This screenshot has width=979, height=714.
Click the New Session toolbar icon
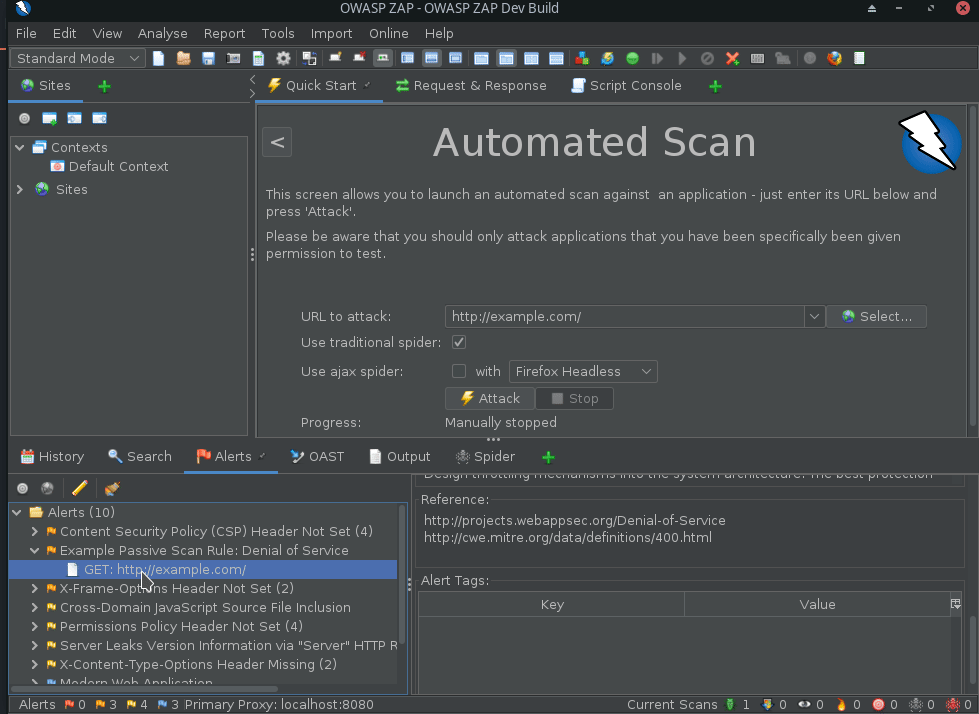pyautogui.click(x=159, y=59)
